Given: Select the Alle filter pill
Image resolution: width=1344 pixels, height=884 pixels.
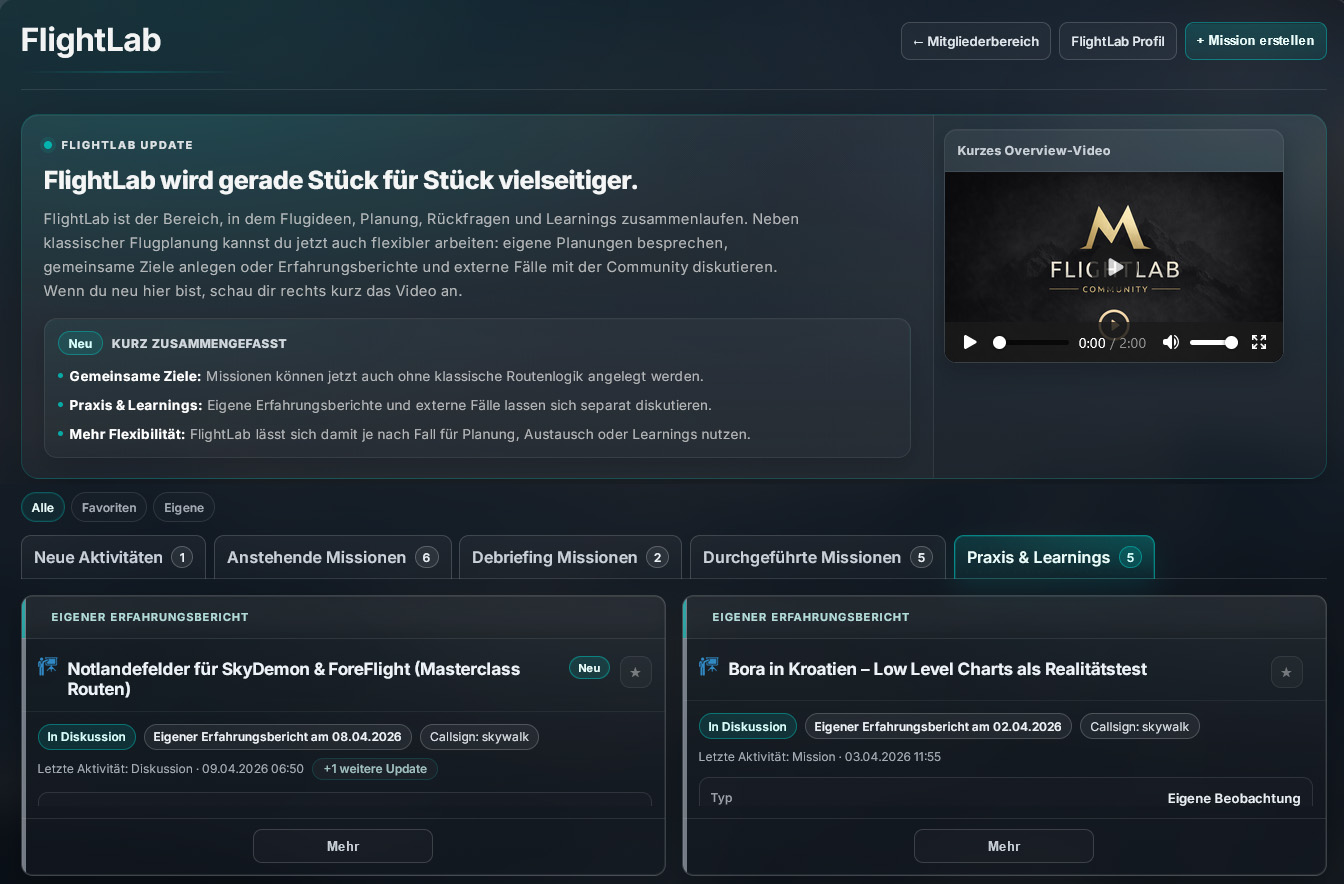Looking at the screenshot, I should [43, 507].
